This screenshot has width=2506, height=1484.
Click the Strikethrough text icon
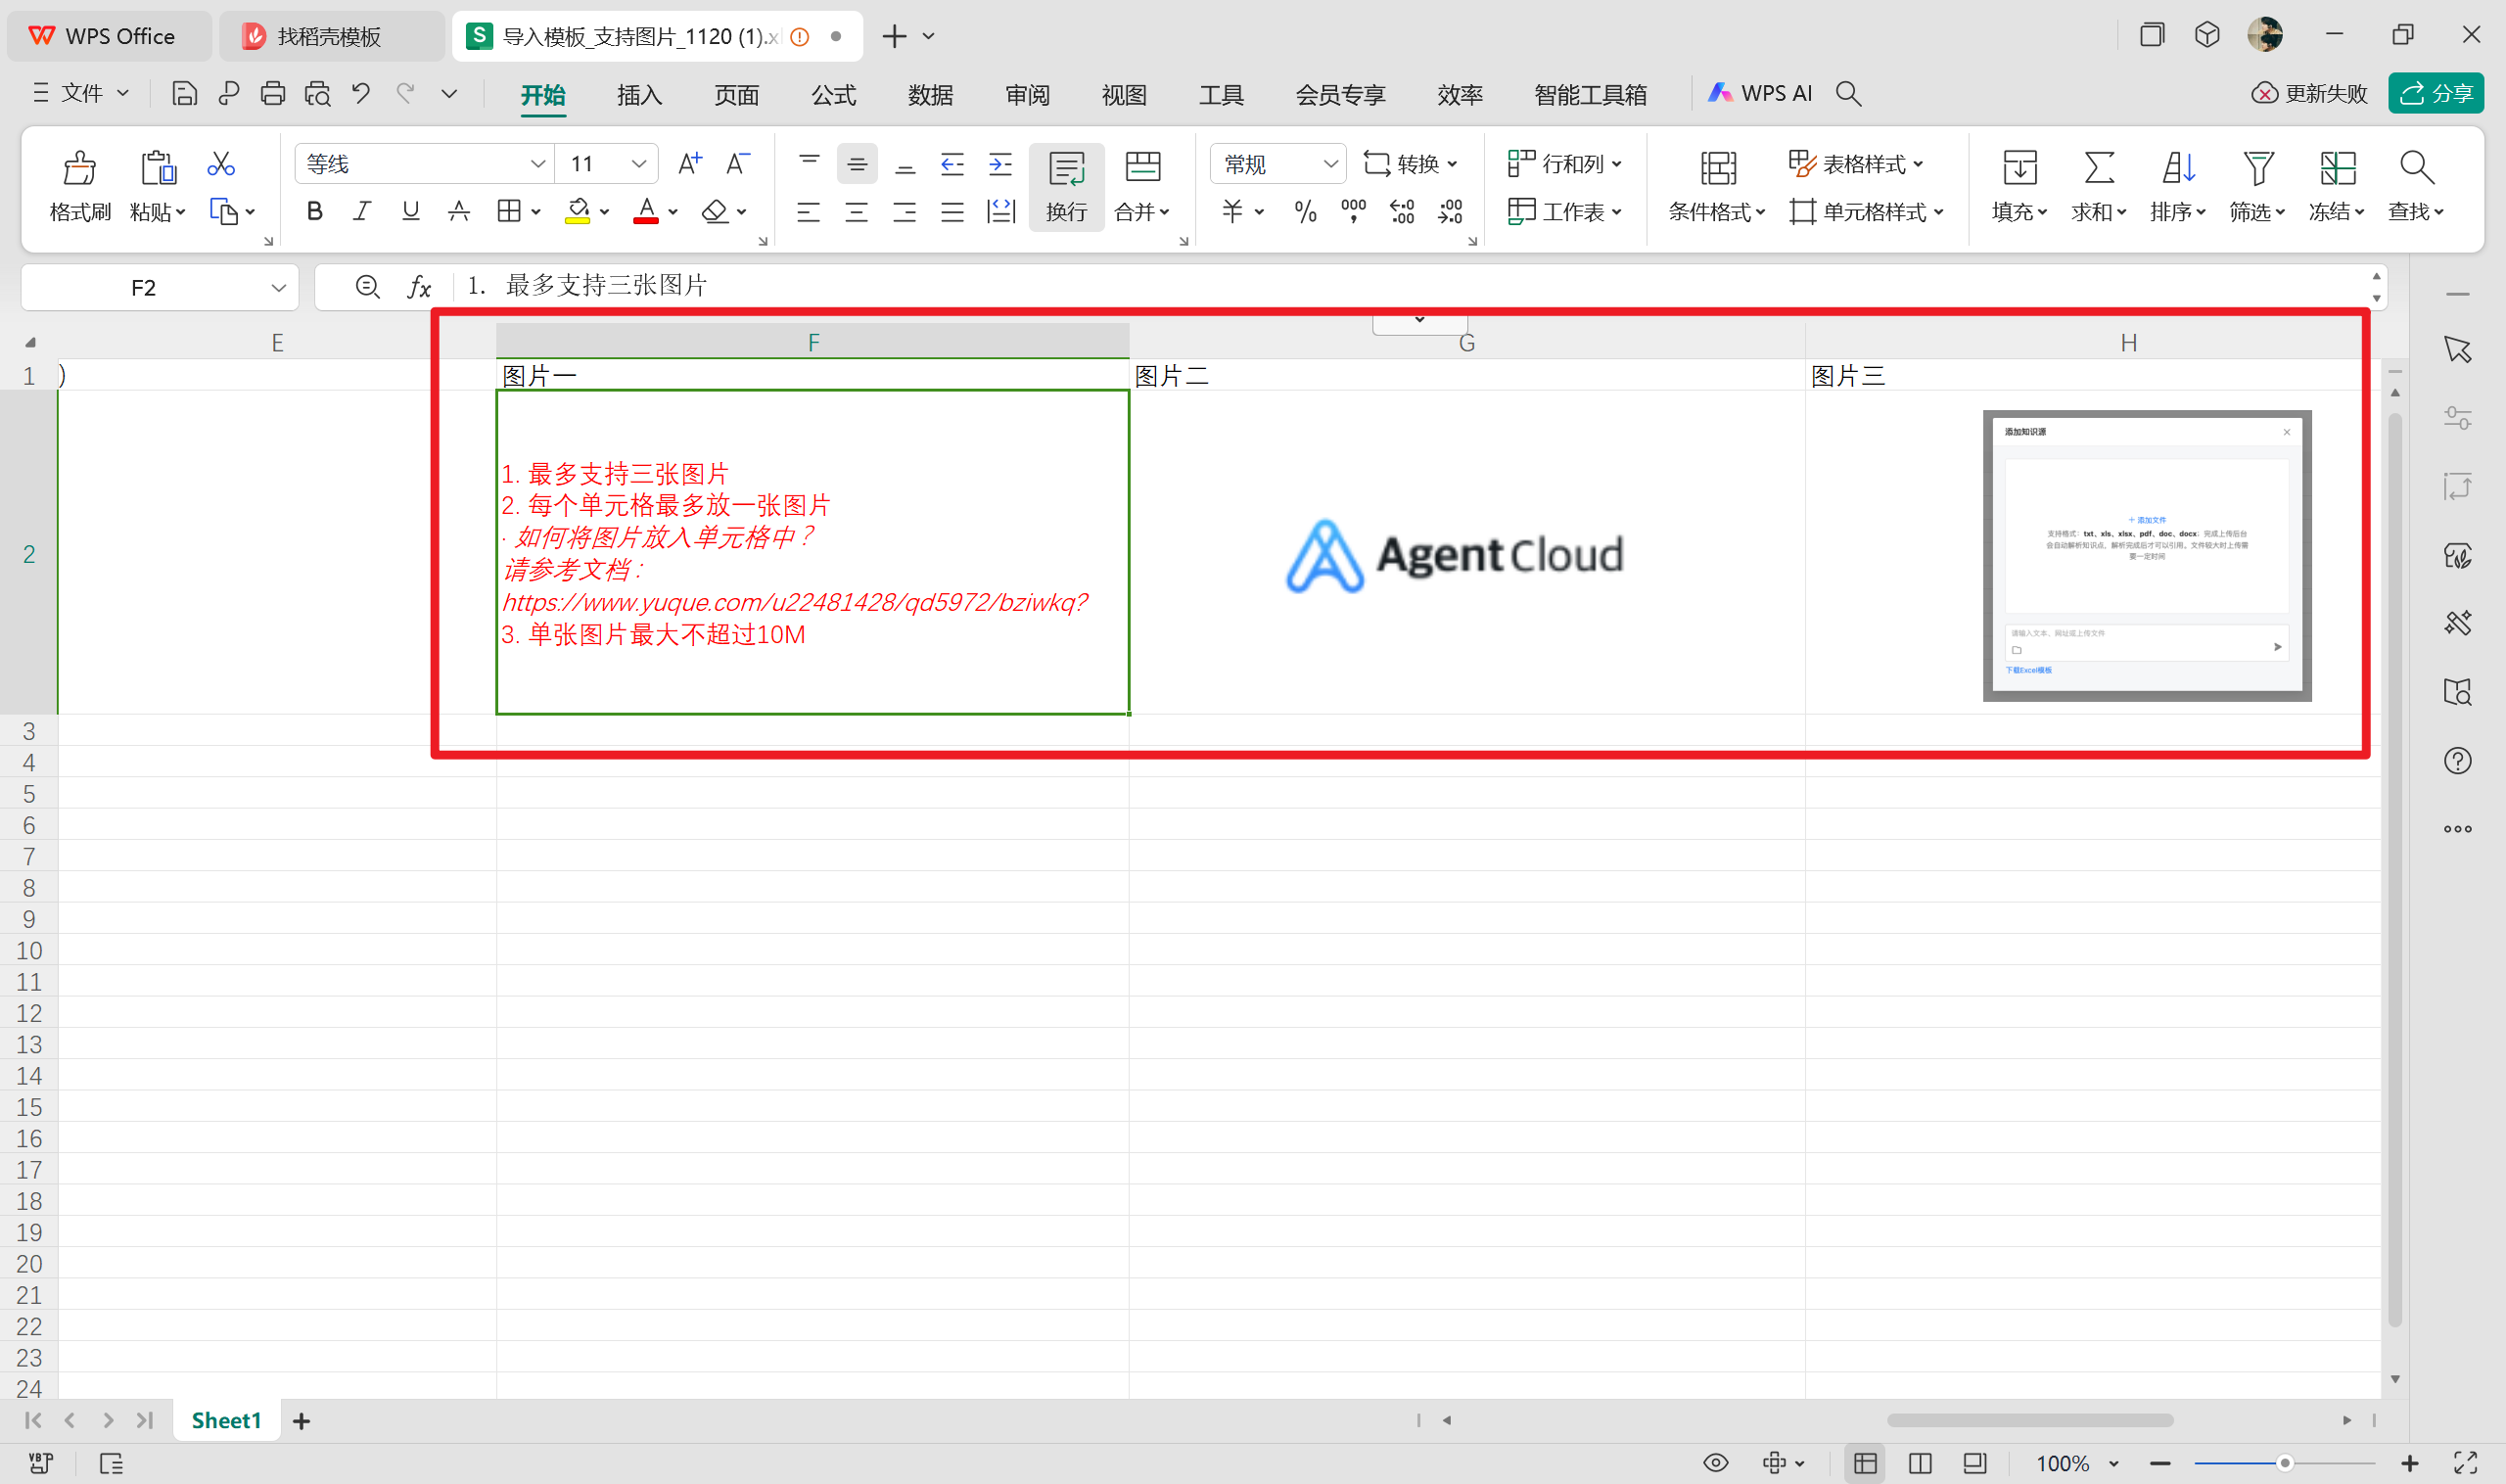459,211
